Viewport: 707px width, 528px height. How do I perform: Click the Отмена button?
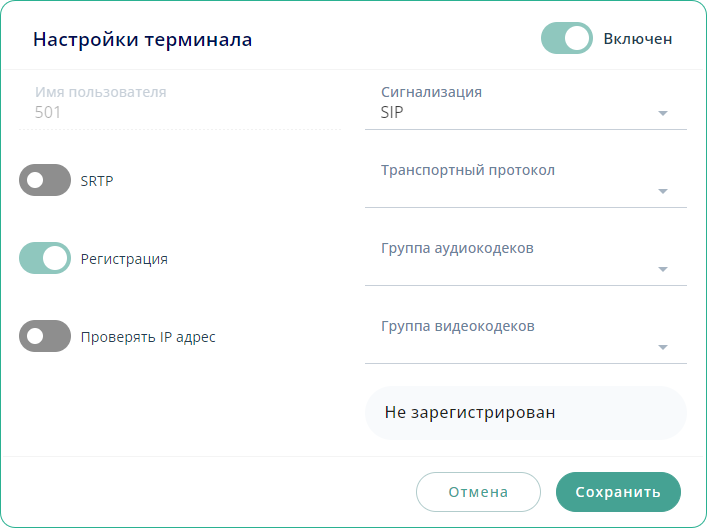pyautogui.click(x=478, y=492)
